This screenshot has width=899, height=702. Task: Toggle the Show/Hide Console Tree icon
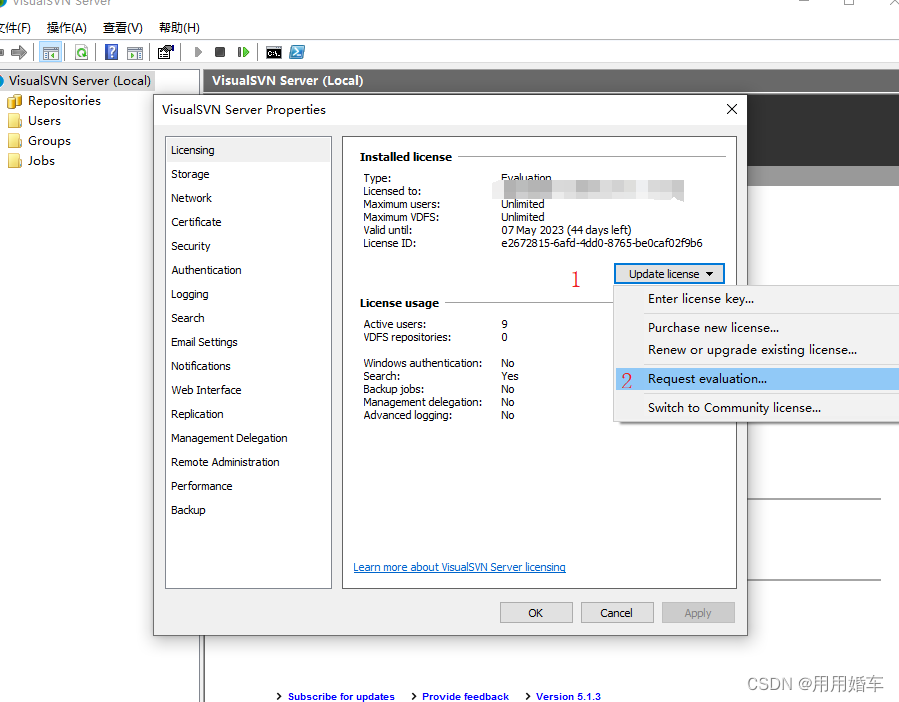50,53
